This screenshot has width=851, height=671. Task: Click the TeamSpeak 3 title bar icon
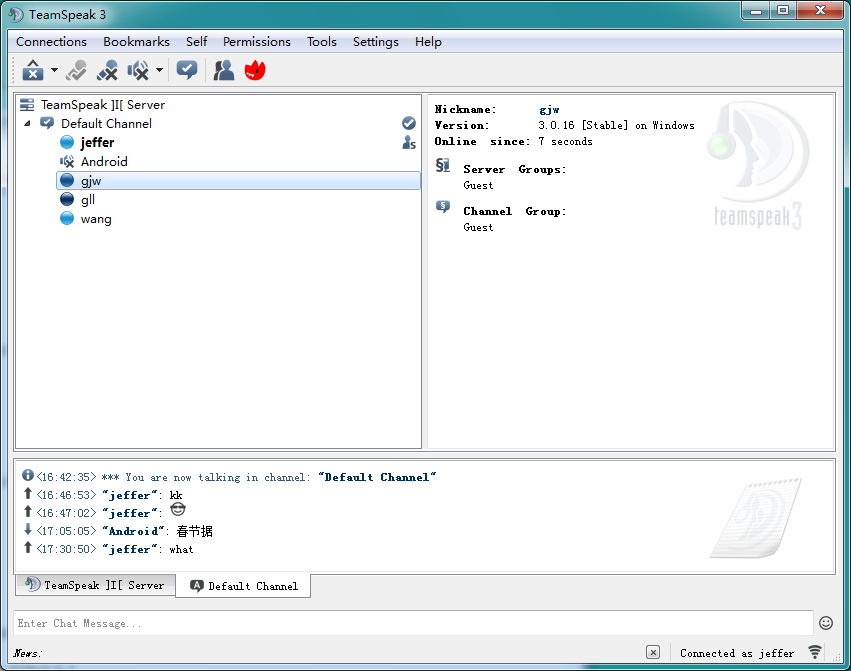pyautogui.click(x=16, y=14)
